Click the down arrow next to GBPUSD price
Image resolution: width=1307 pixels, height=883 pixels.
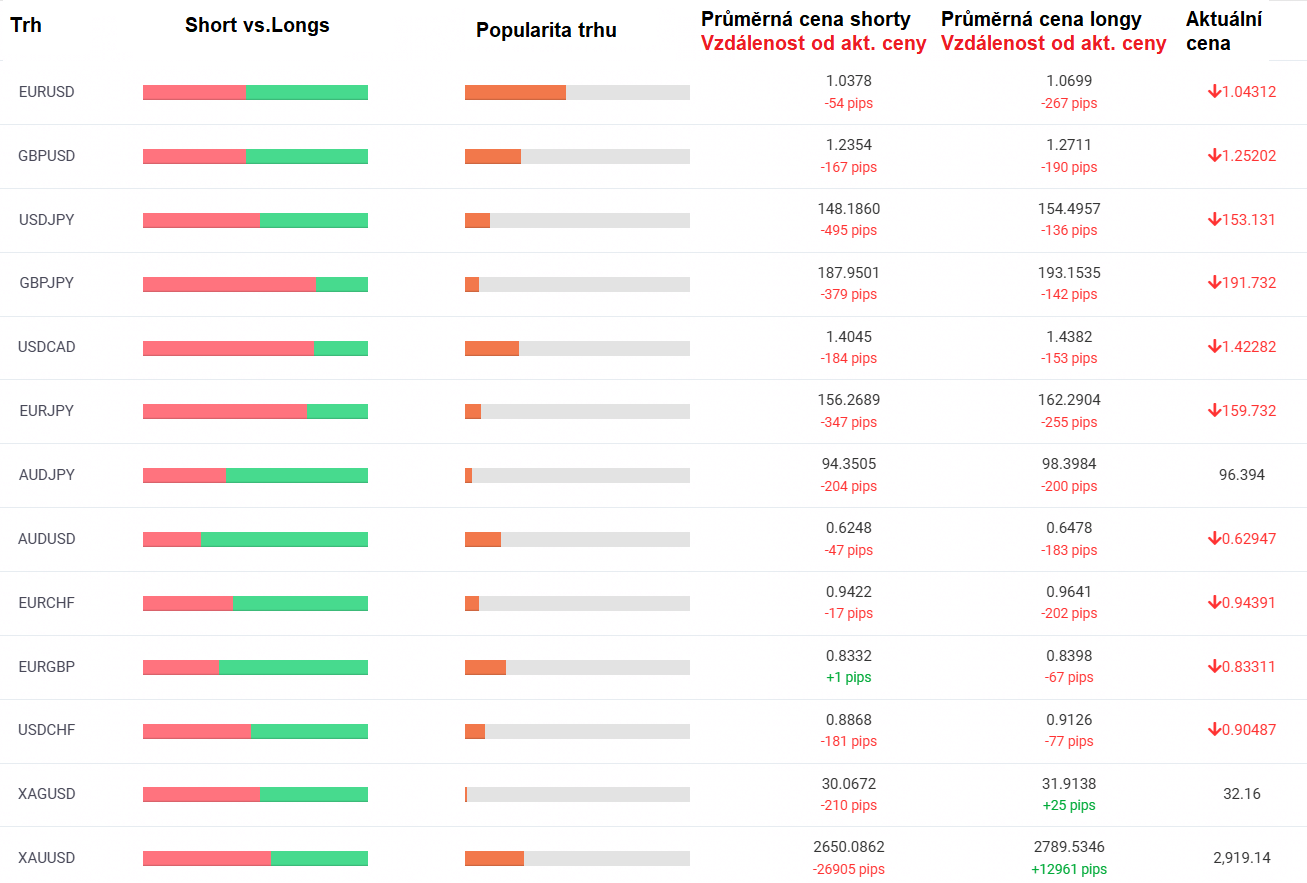(1214, 156)
